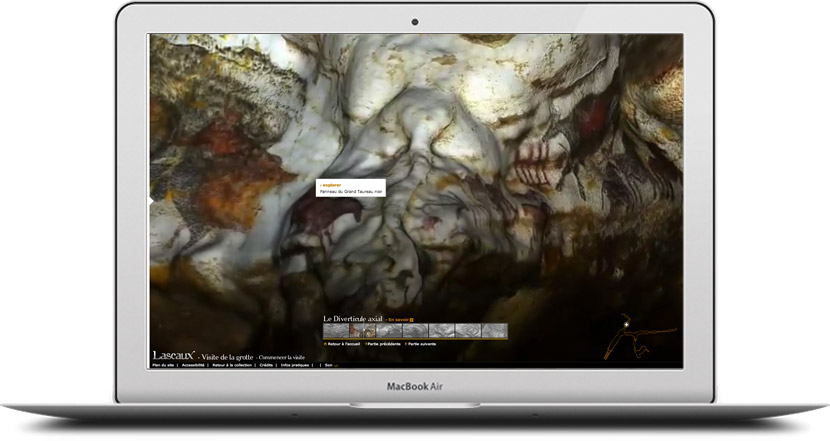Click 'Retour à l'accueil' link

[344, 344]
